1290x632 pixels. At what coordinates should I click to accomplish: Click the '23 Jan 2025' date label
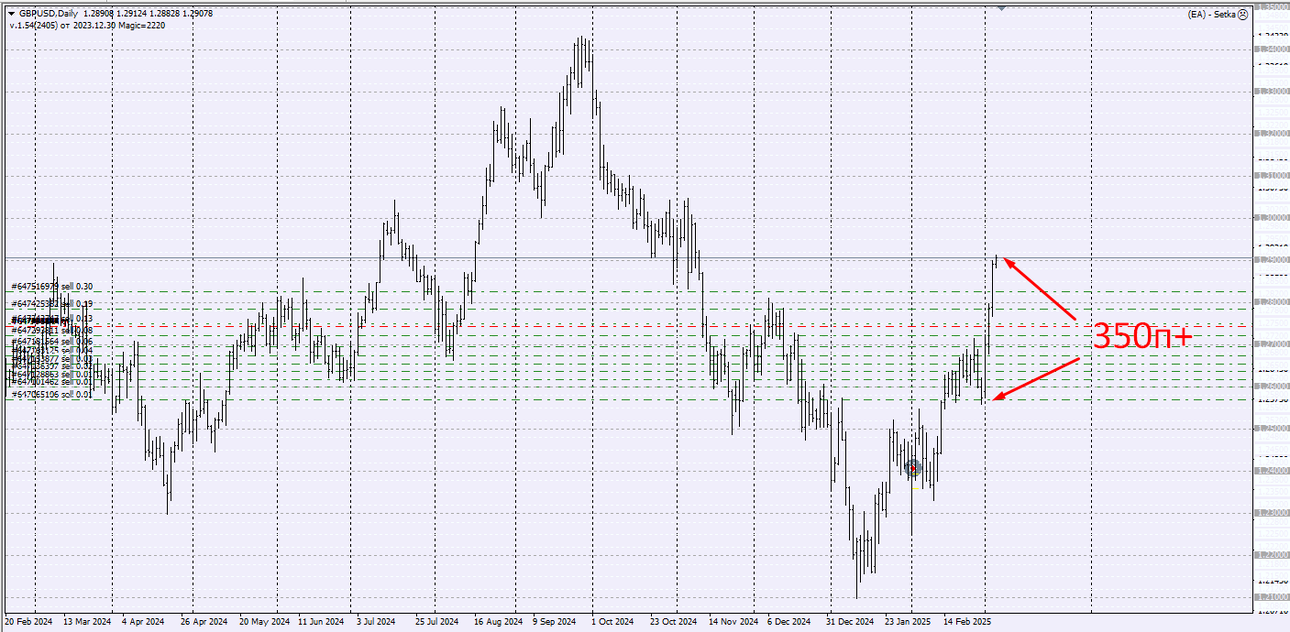point(909,621)
